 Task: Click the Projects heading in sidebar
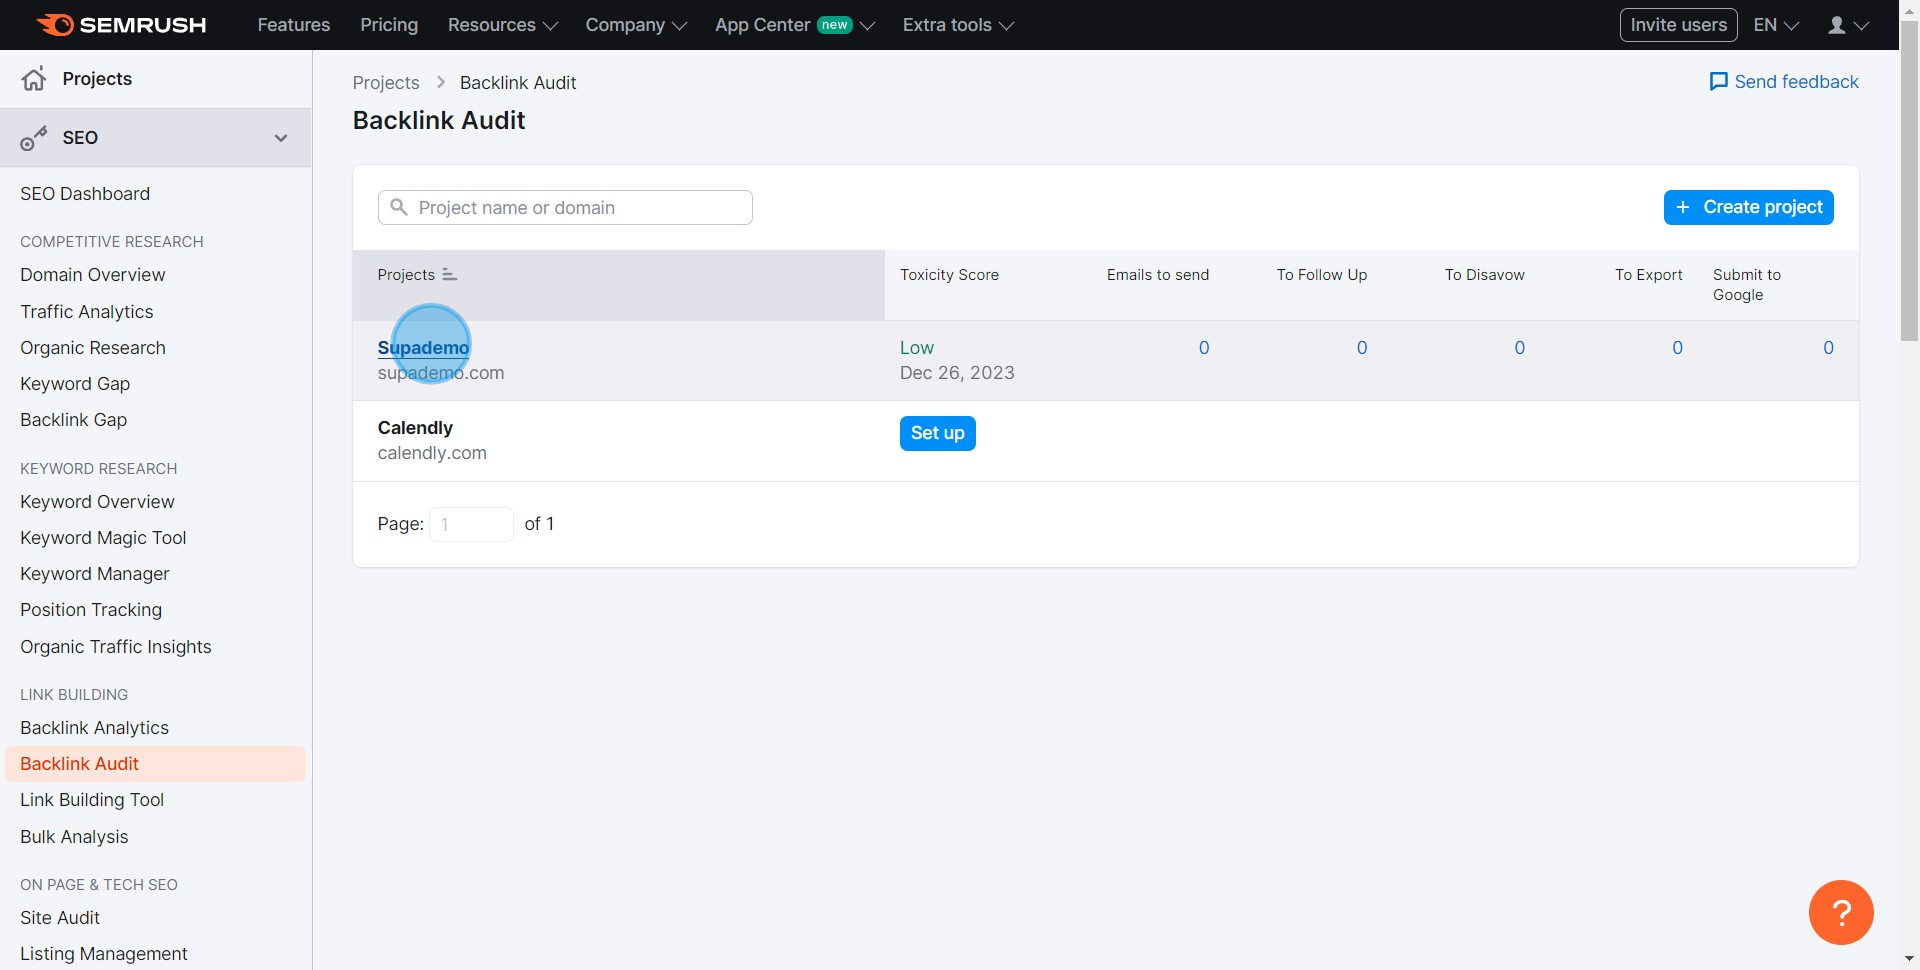point(97,79)
